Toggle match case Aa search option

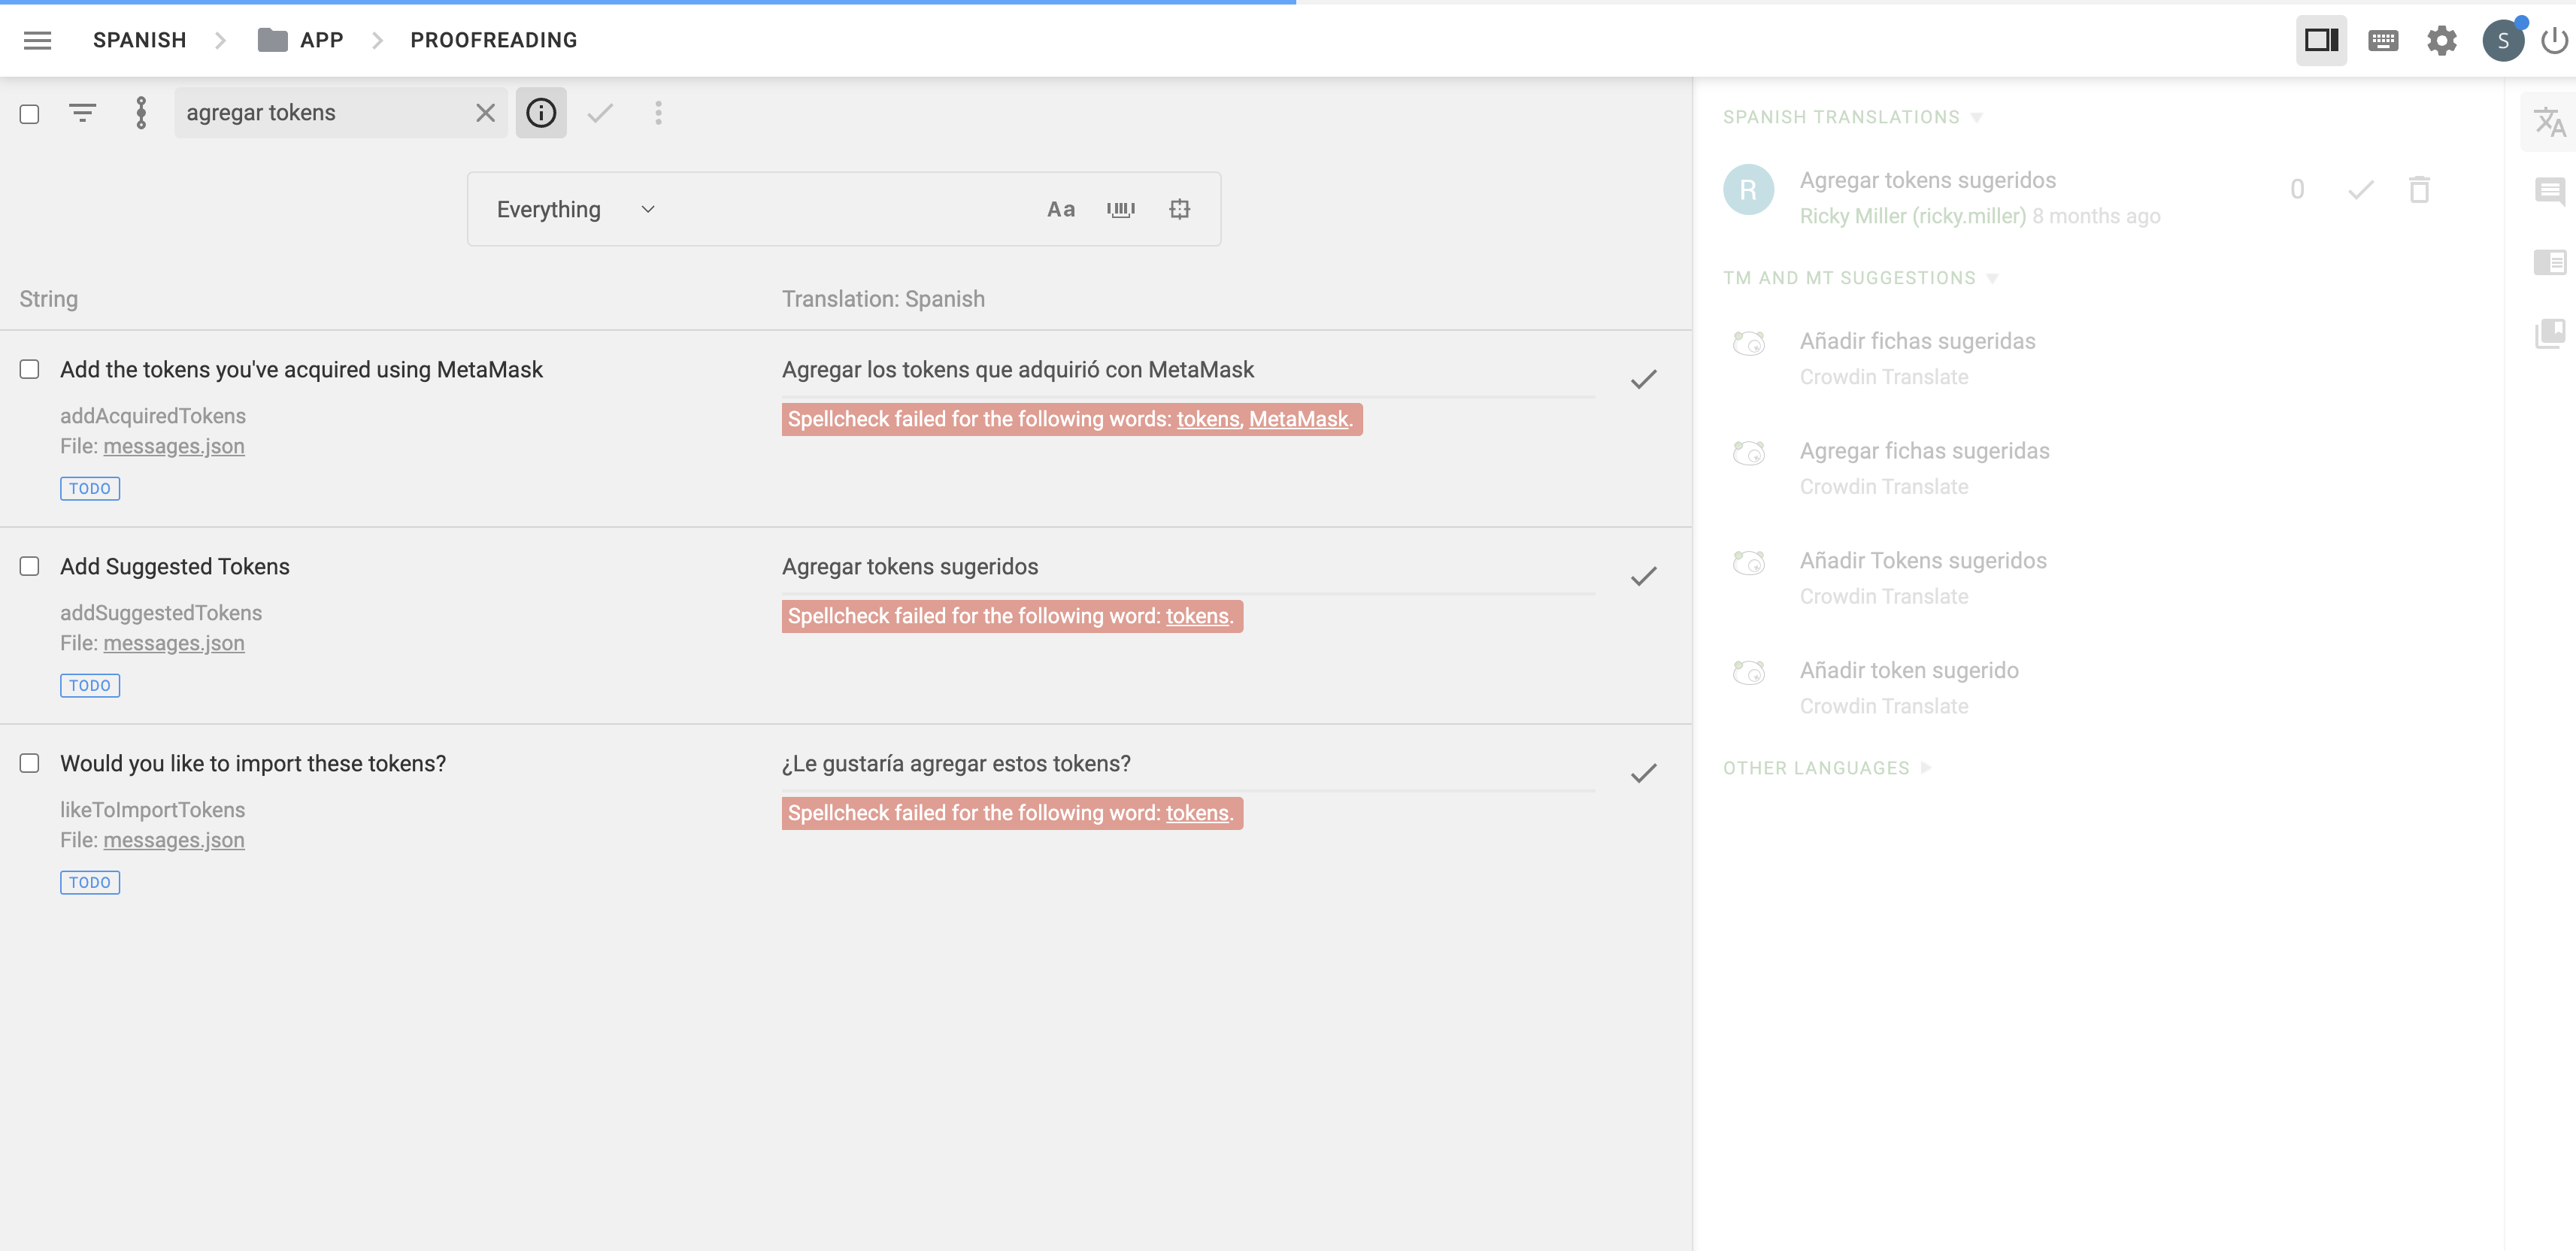[1060, 209]
